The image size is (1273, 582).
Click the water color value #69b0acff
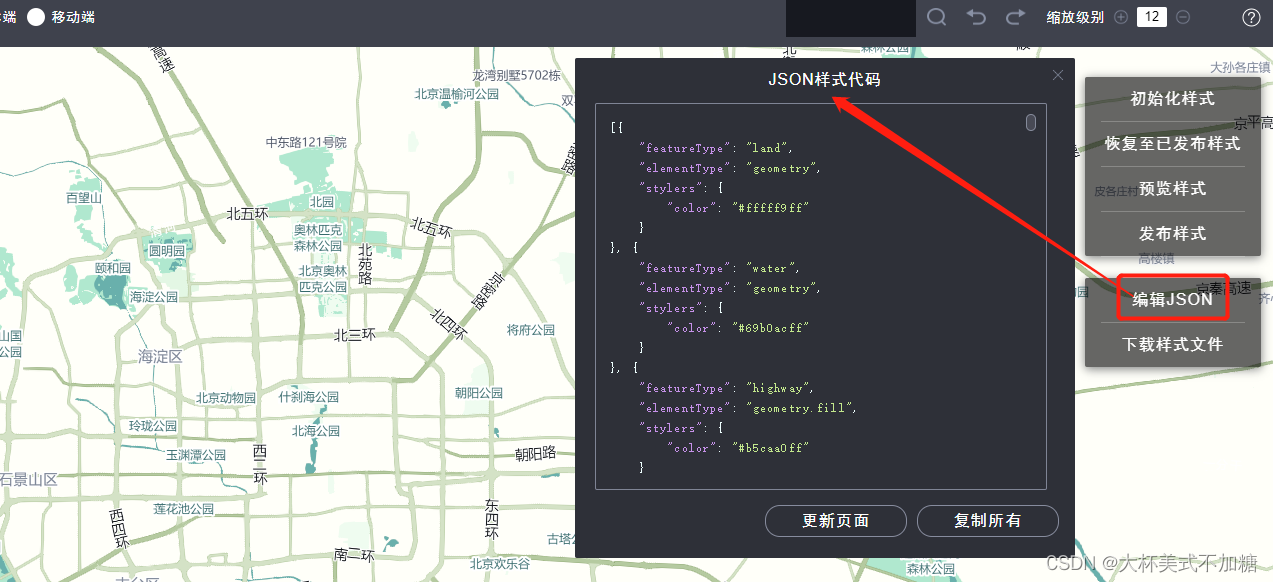(769, 328)
